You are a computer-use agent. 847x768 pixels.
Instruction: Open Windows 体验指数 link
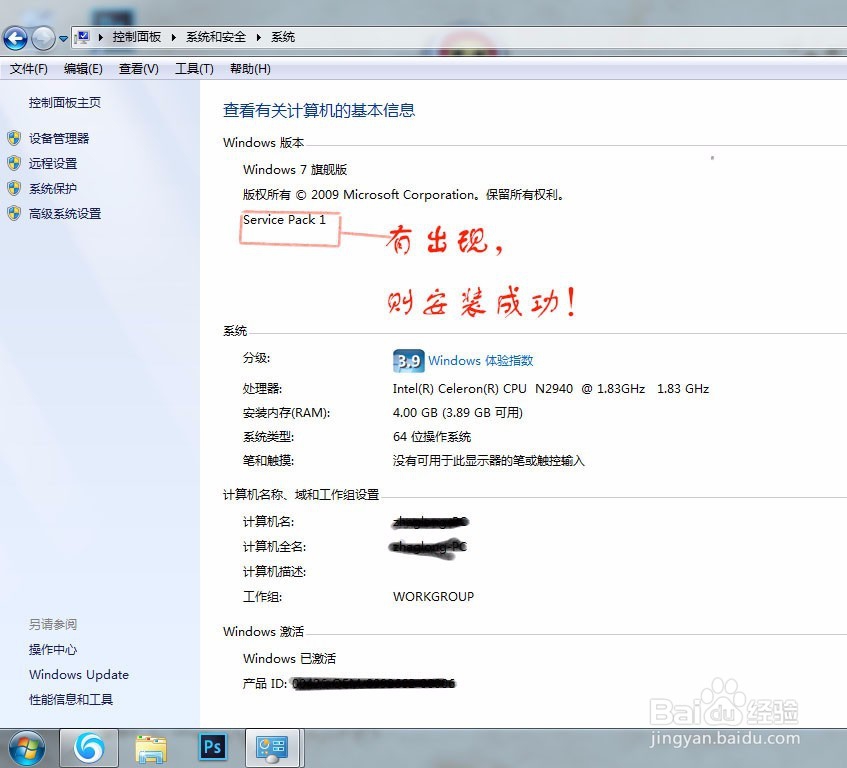tap(481, 360)
